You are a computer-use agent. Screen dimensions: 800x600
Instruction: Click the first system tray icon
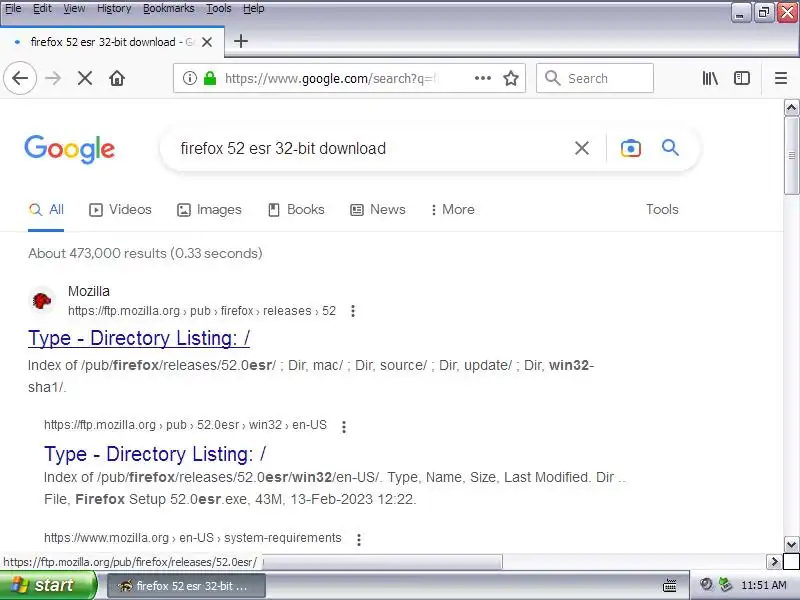(x=706, y=585)
